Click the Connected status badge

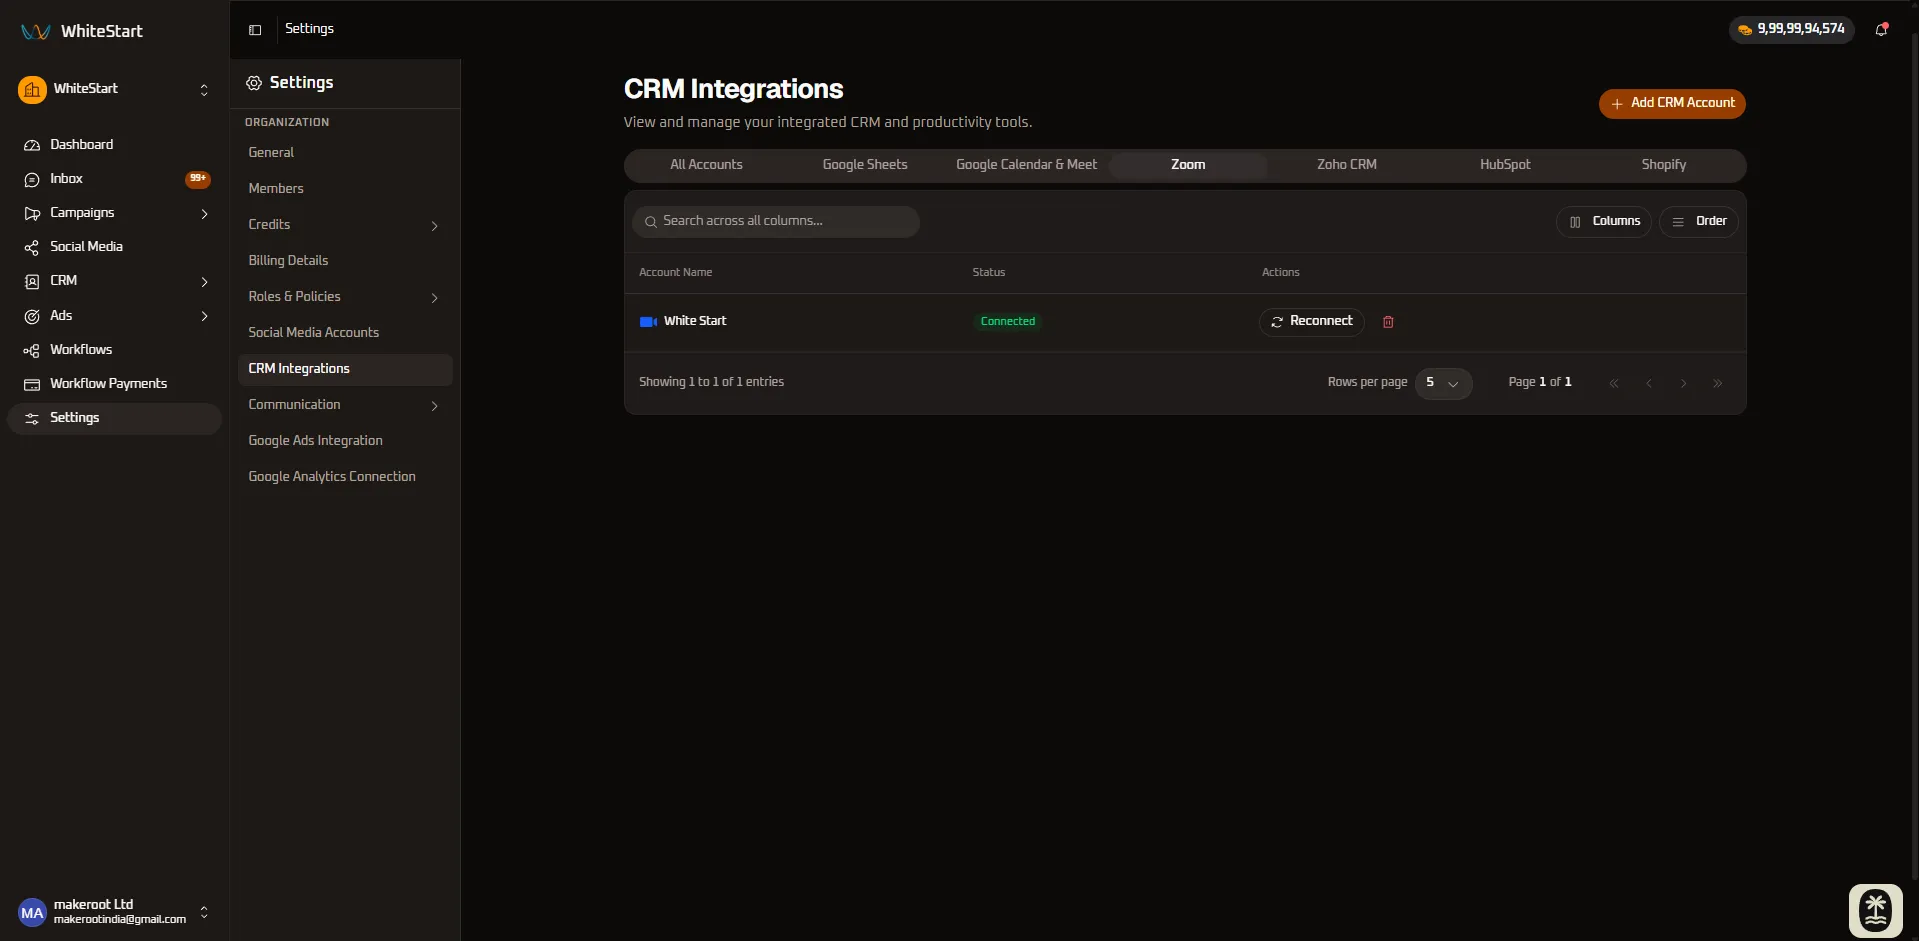1008,322
